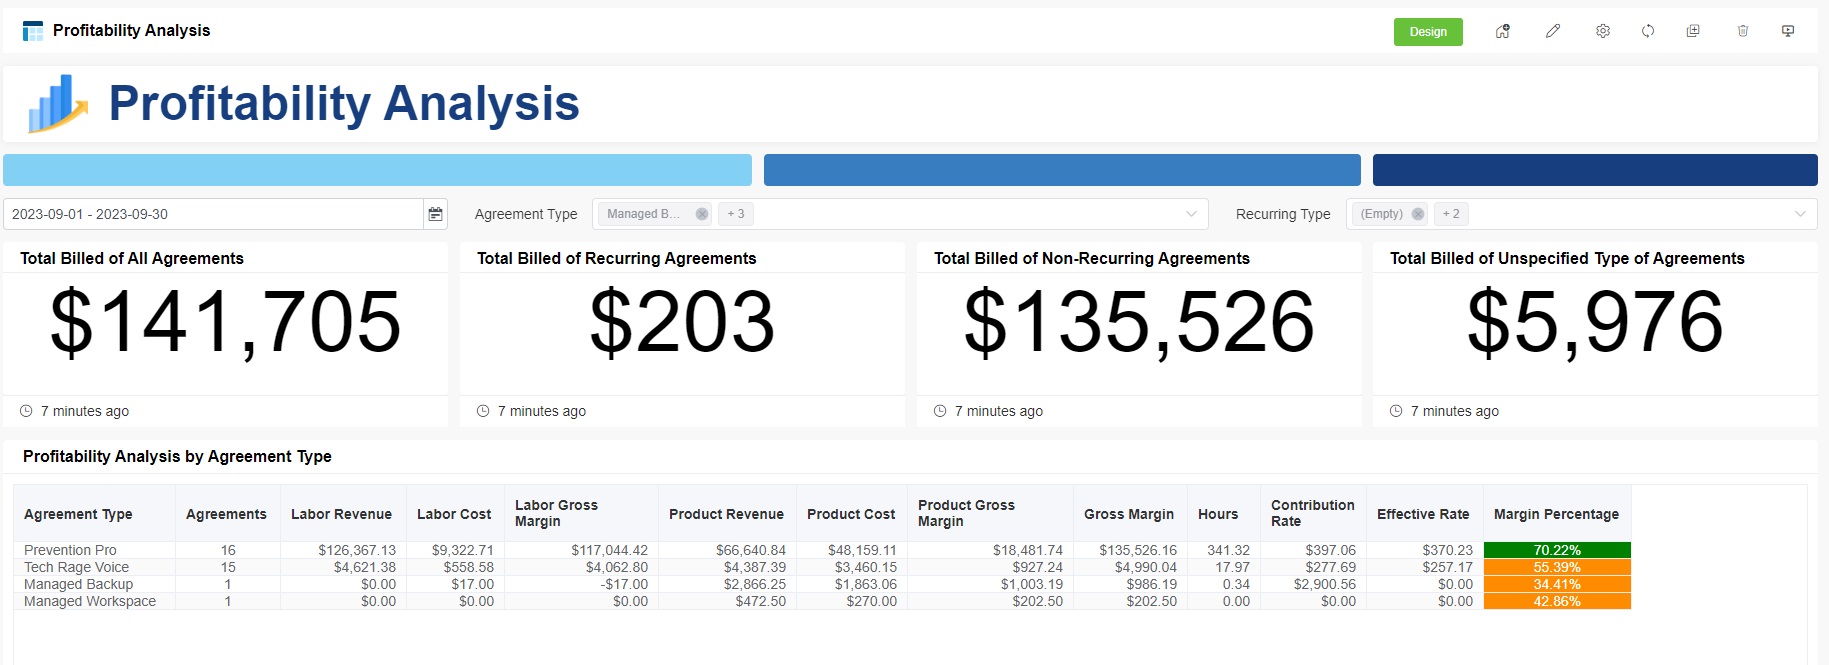Image resolution: width=1829 pixels, height=665 pixels.
Task: Click the pencil edit icon
Action: click(x=1553, y=31)
